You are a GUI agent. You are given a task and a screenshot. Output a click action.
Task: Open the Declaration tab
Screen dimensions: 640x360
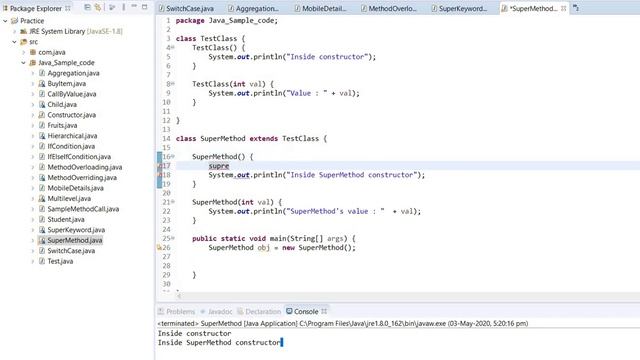[x=259, y=311]
